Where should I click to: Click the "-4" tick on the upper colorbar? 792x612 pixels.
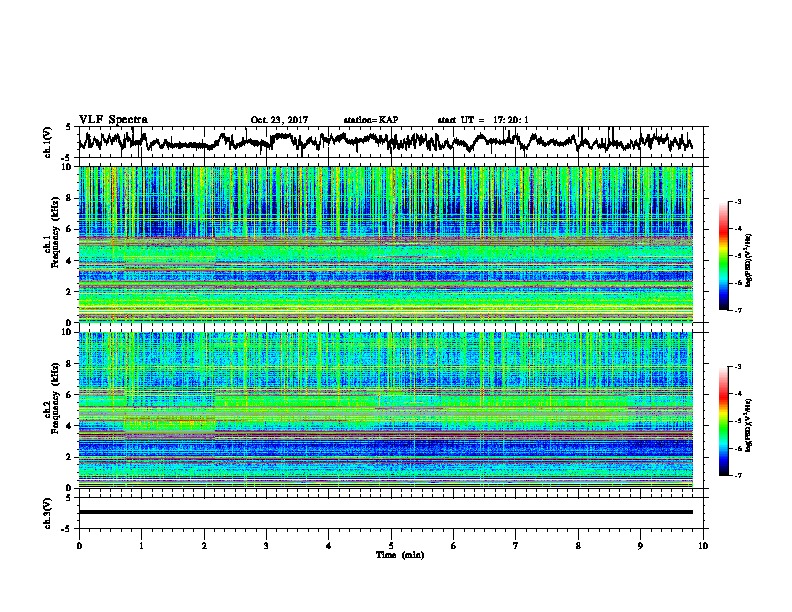737,229
